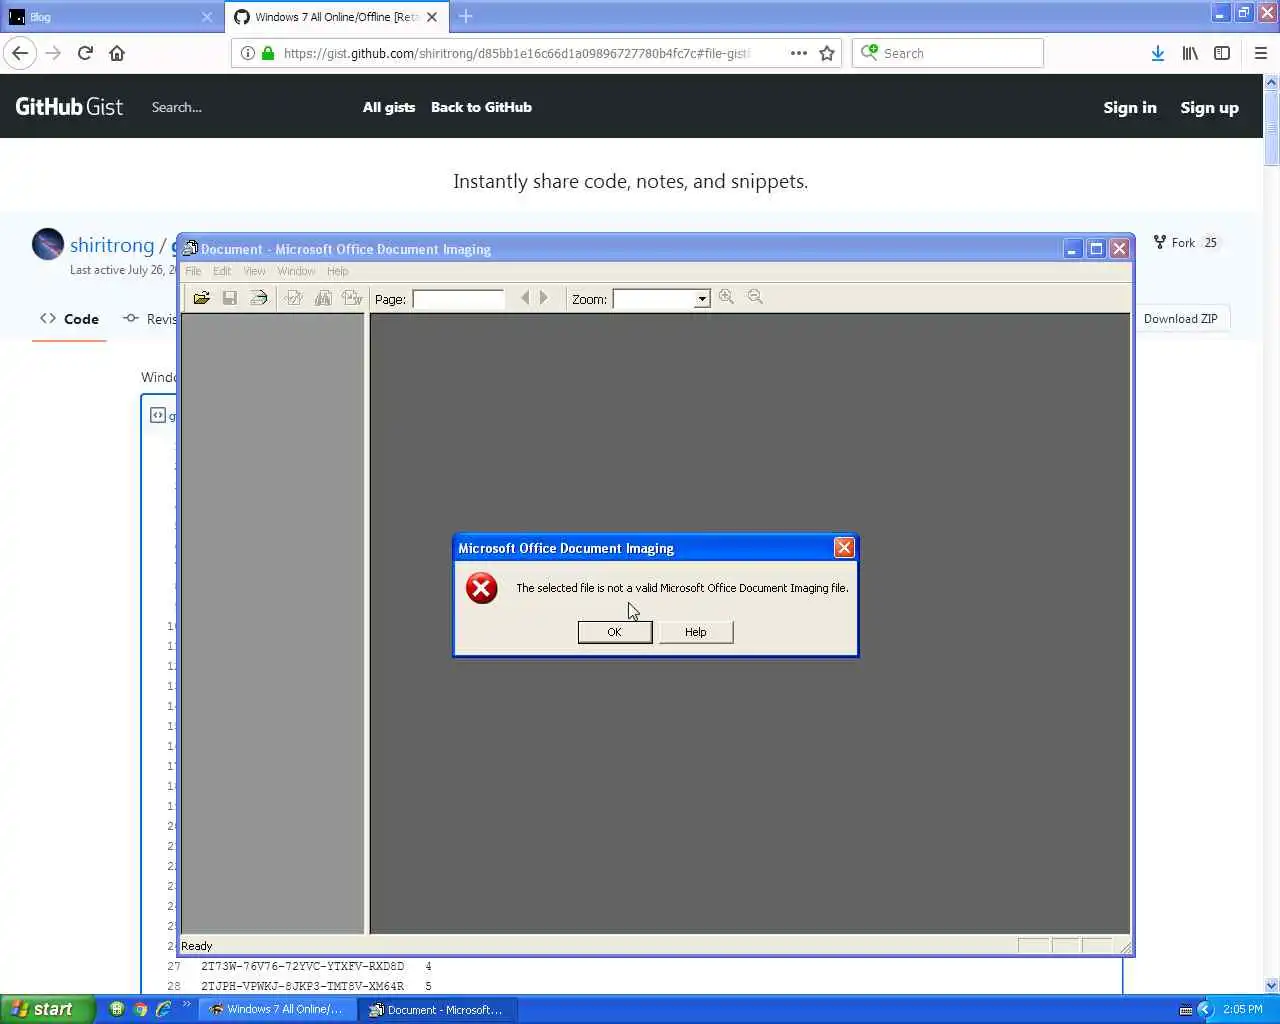Confirm the error dialog with OK
Viewport: 1280px width, 1024px height.
tap(615, 632)
